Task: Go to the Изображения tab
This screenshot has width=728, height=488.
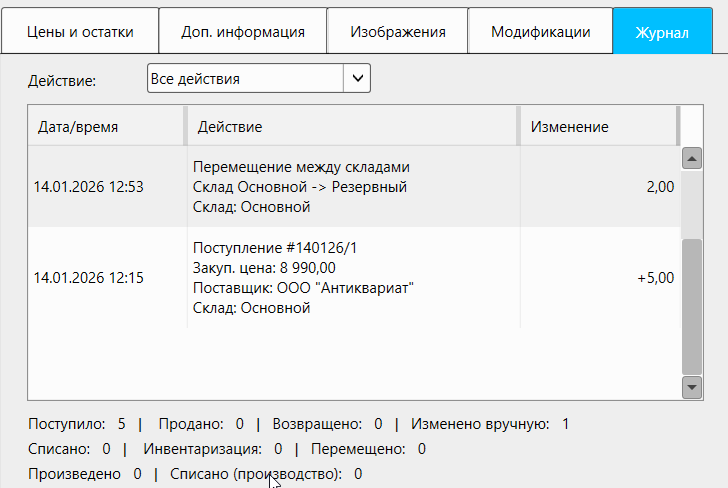Action: [397, 32]
